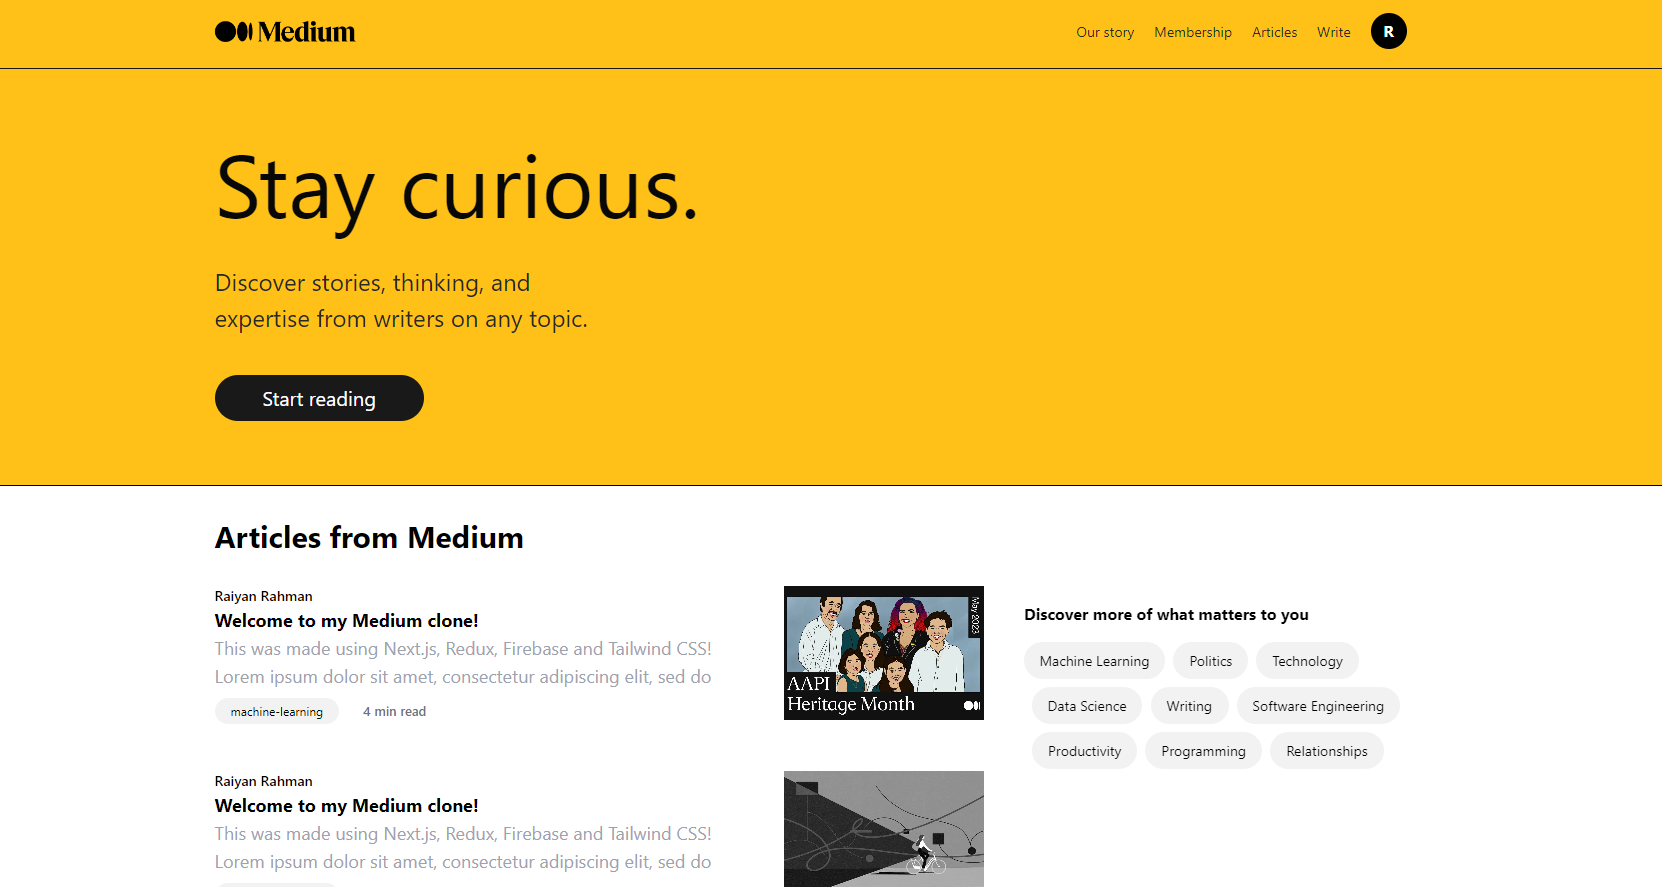Click the 'Discover stories, thinking, and expertise' tagline
This screenshot has height=887, width=1662.
pyautogui.click(x=401, y=301)
